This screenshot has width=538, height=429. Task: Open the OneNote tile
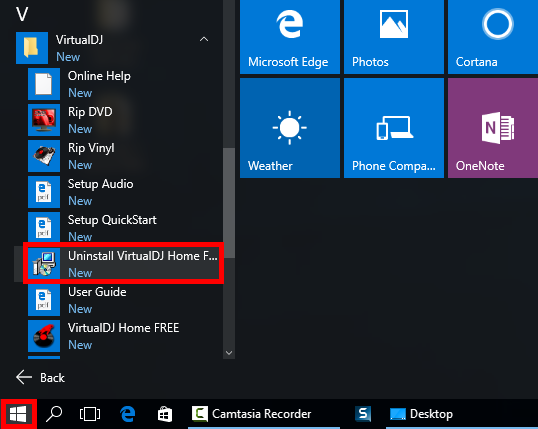(493, 128)
